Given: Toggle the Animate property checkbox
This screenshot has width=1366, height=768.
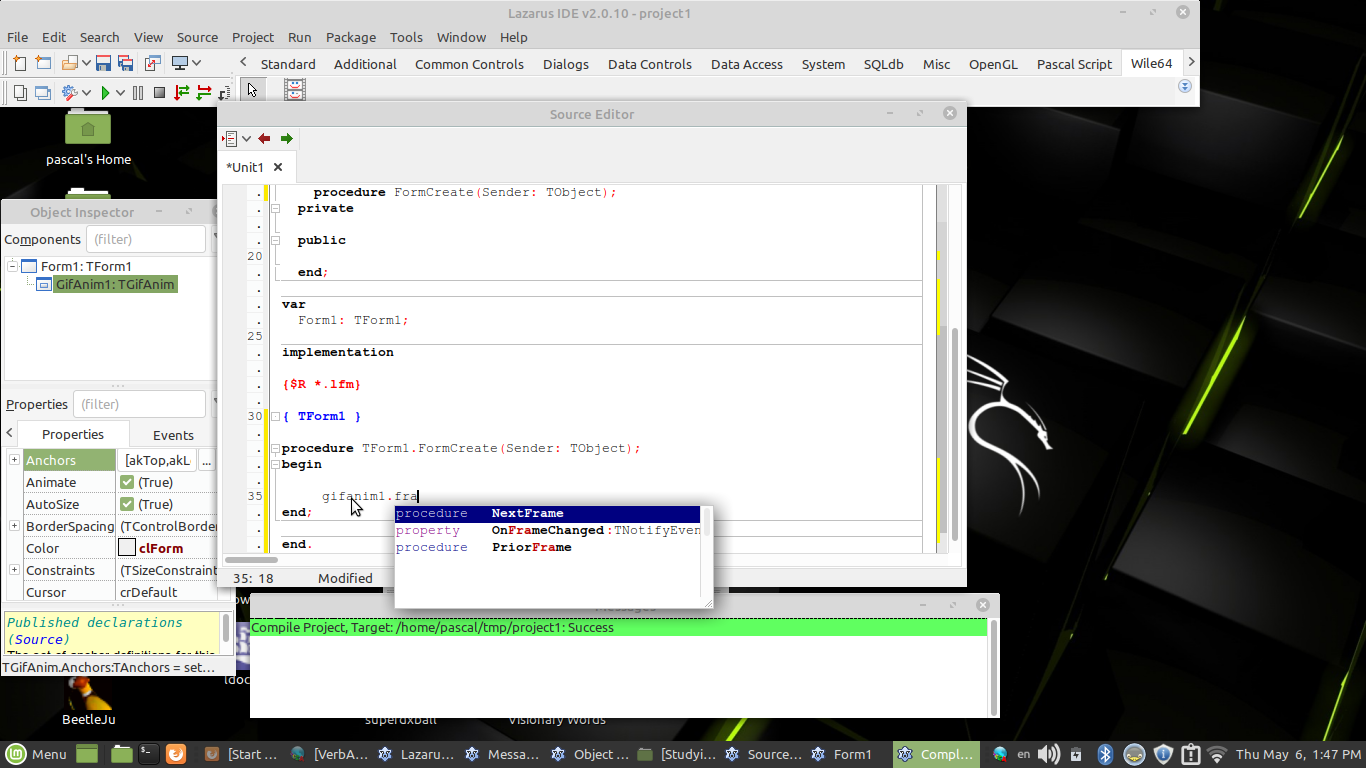Looking at the screenshot, I should point(127,482).
